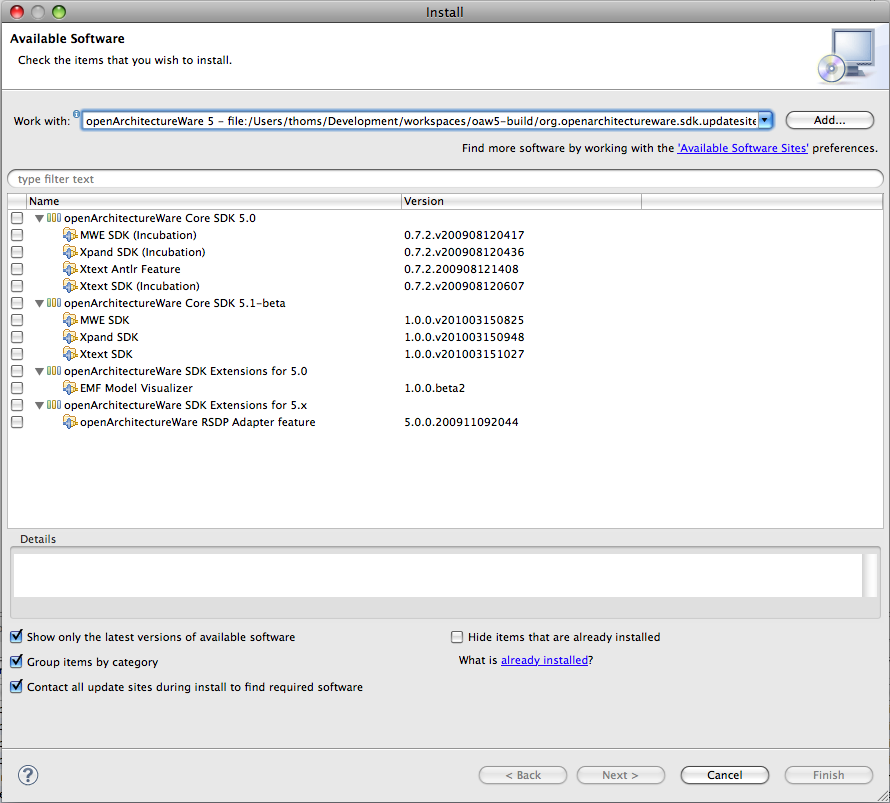The width and height of the screenshot is (890, 803).
Task: Check the Xtext Antlr Feature item
Action: coord(17,269)
